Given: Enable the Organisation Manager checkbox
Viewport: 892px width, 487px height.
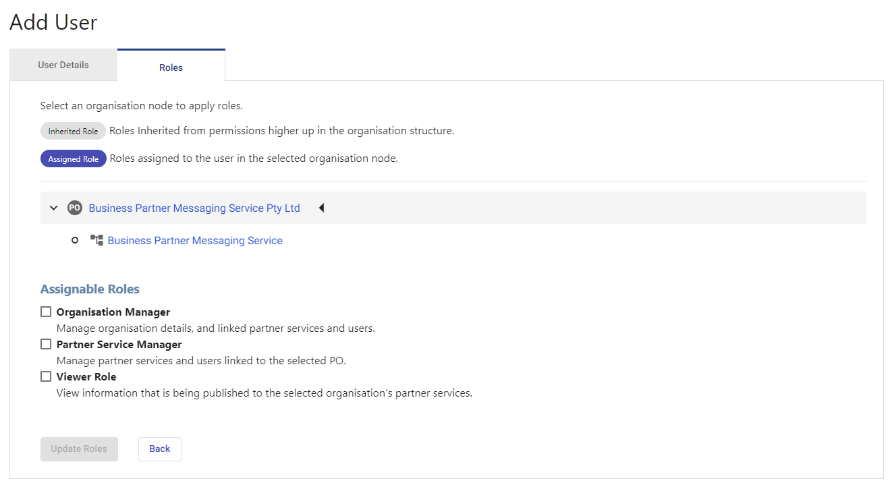Looking at the screenshot, I should coord(46,312).
